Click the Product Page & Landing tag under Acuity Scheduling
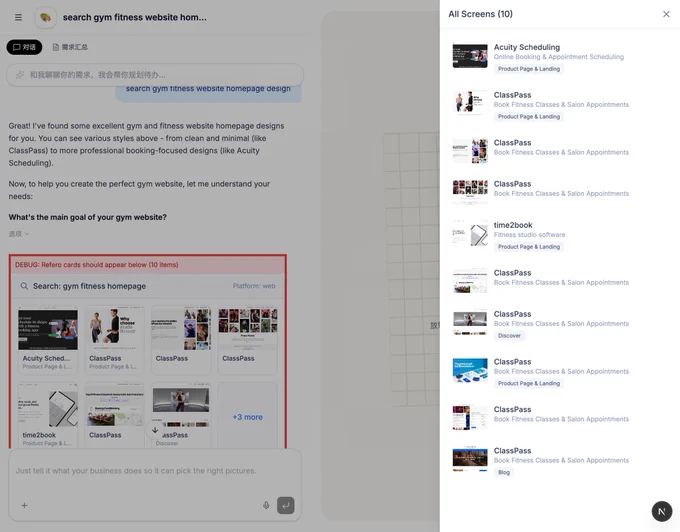Viewport: 680px width, 532px height. tap(529, 69)
